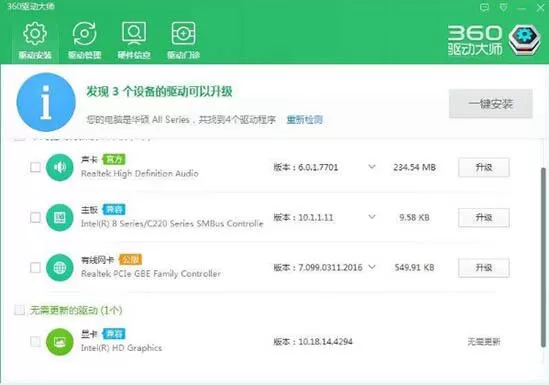Open the 硬件信息 tab
The image size is (549, 385).
click(134, 40)
